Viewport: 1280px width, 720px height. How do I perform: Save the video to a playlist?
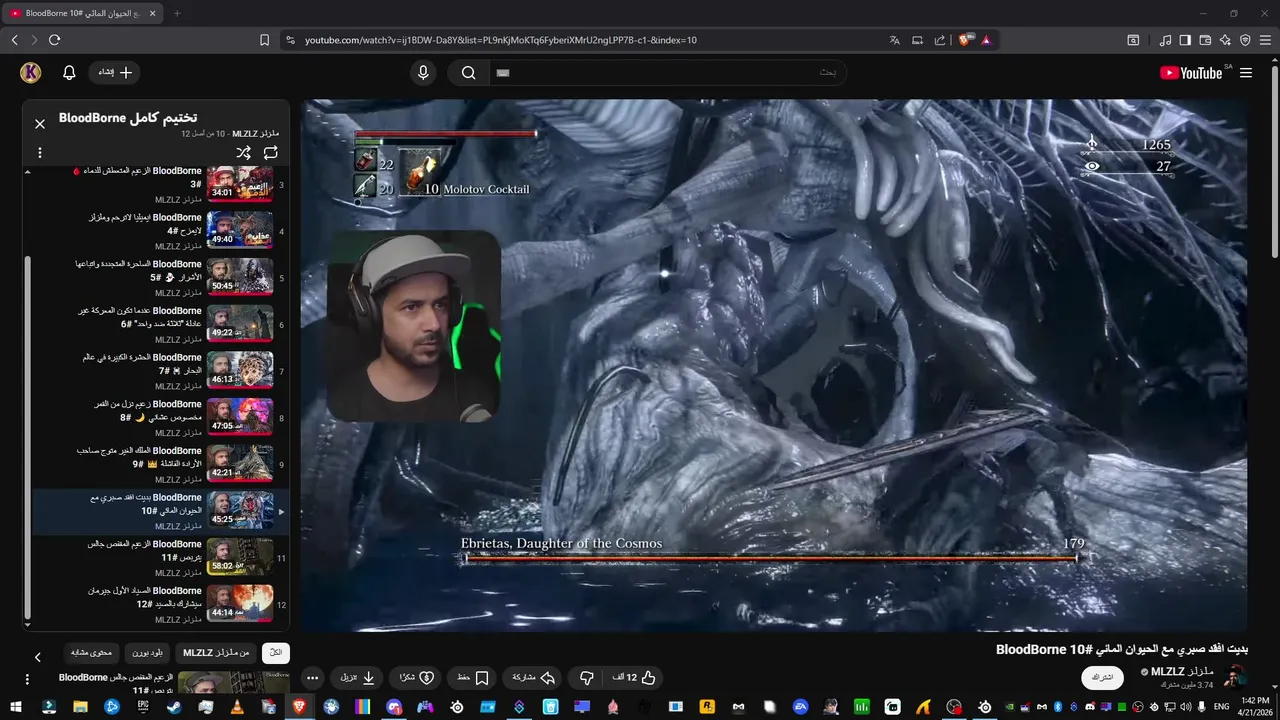(x=472, y=678)
